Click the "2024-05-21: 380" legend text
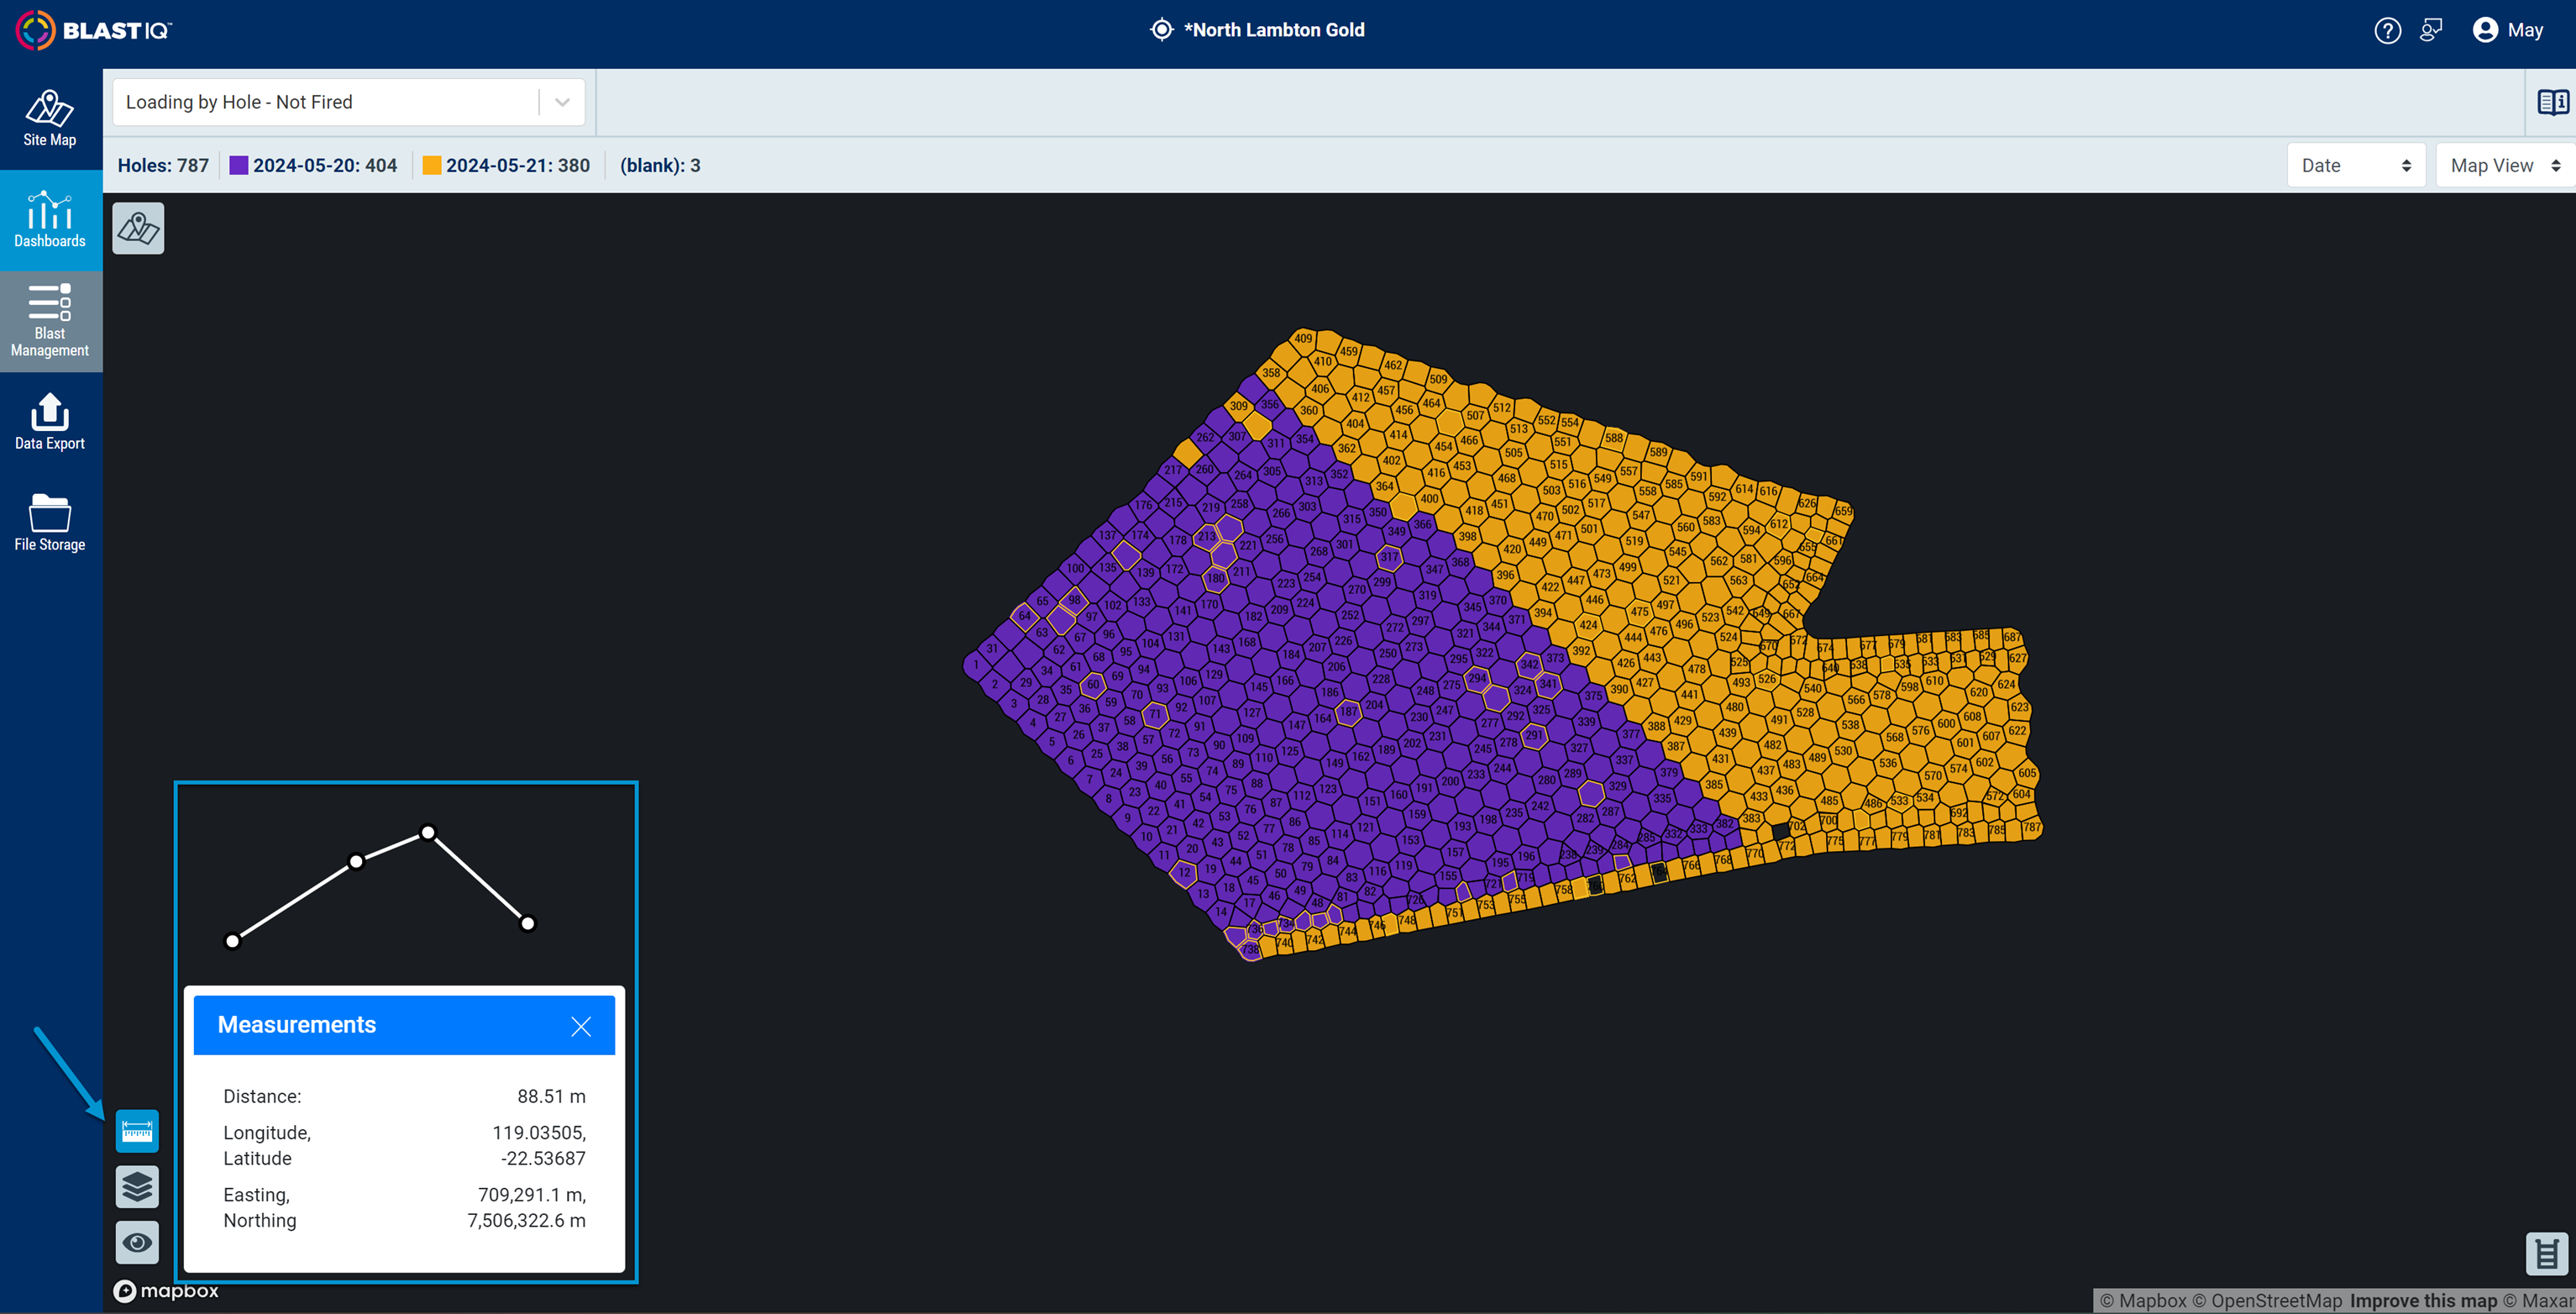 pyautogui.click(x=518, y=166)
